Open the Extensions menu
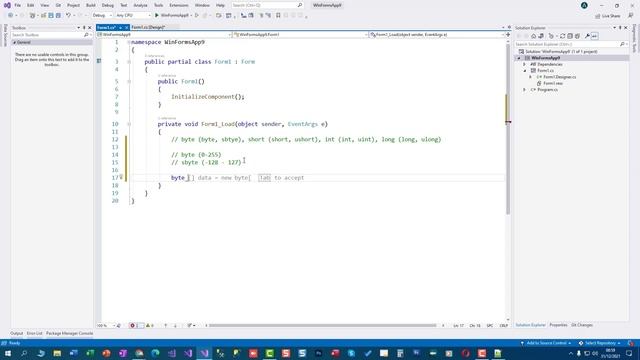The width and height of the screenshot is (640, 360). coord(179,5)
